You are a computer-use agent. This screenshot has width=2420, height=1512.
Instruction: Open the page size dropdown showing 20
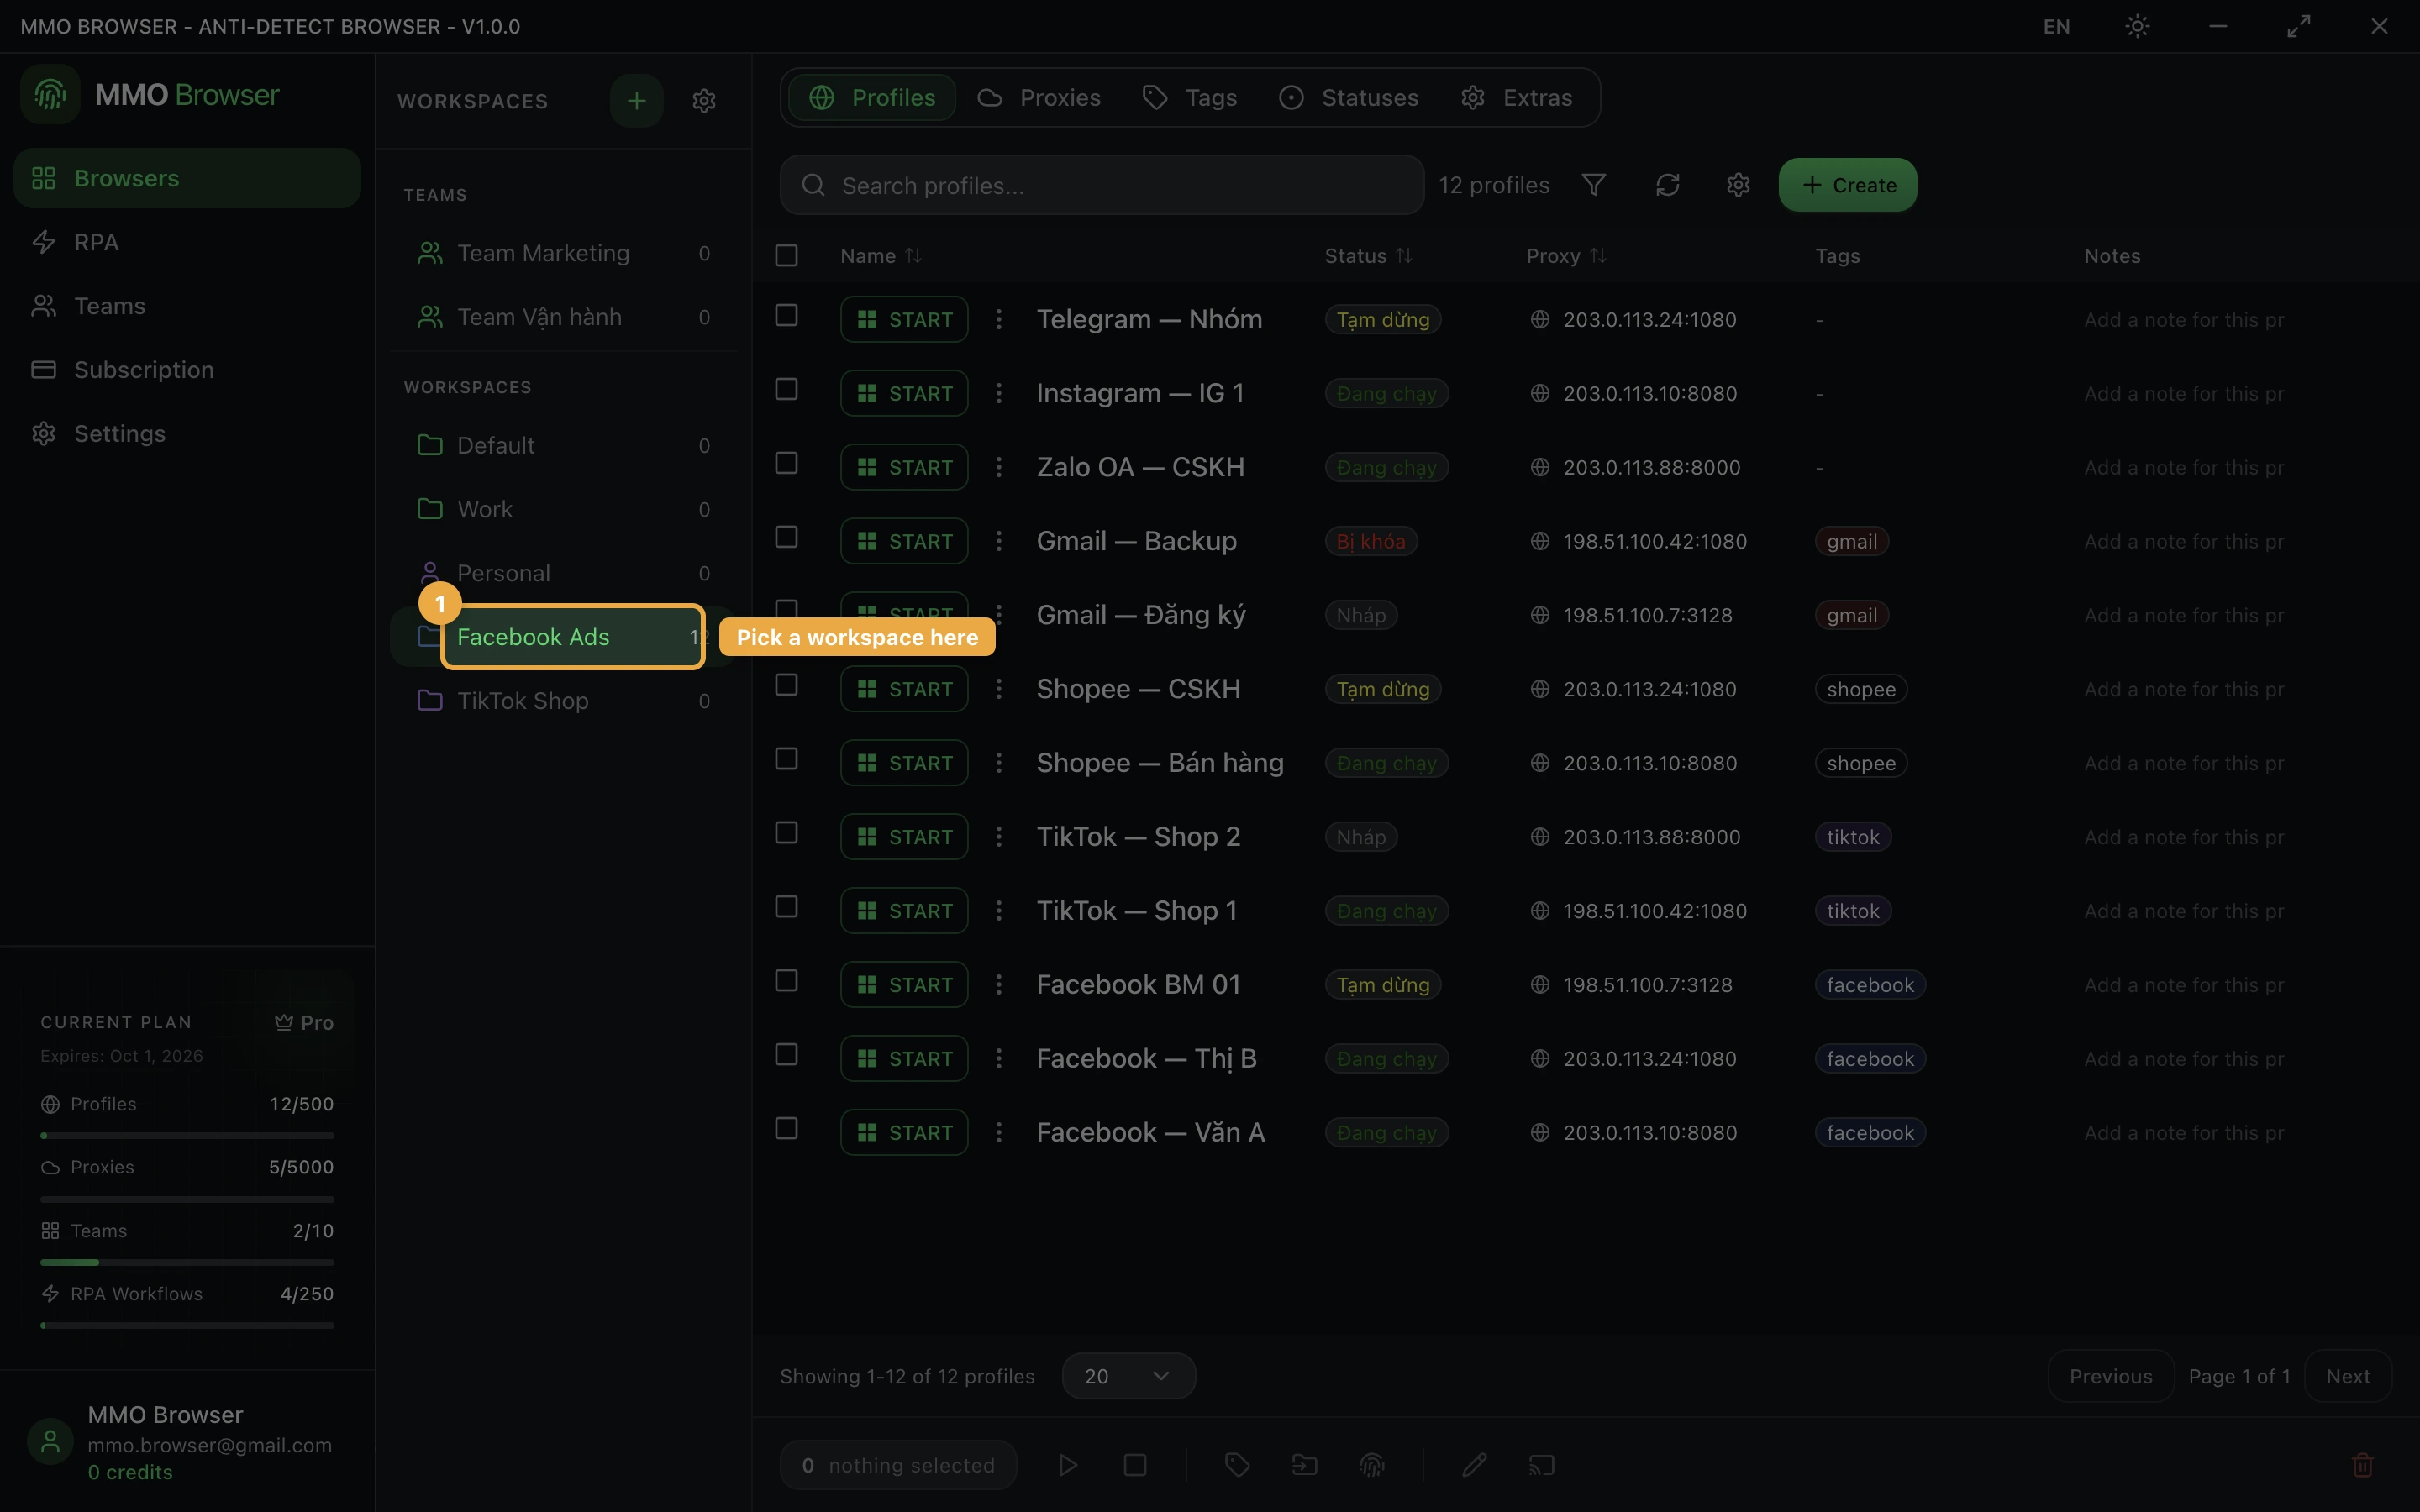(x=1128, y=1376)
